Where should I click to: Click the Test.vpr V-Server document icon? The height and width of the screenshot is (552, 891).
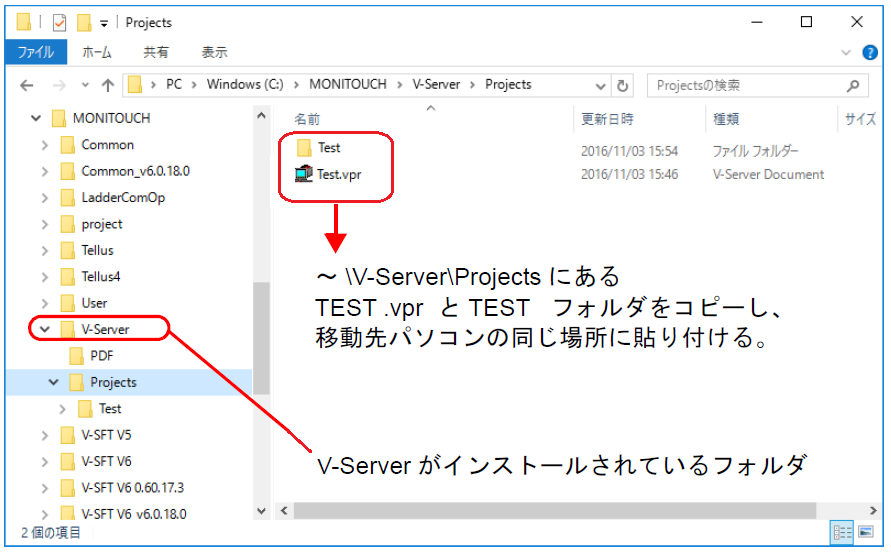pyautogui.click(x=304, y=174)
